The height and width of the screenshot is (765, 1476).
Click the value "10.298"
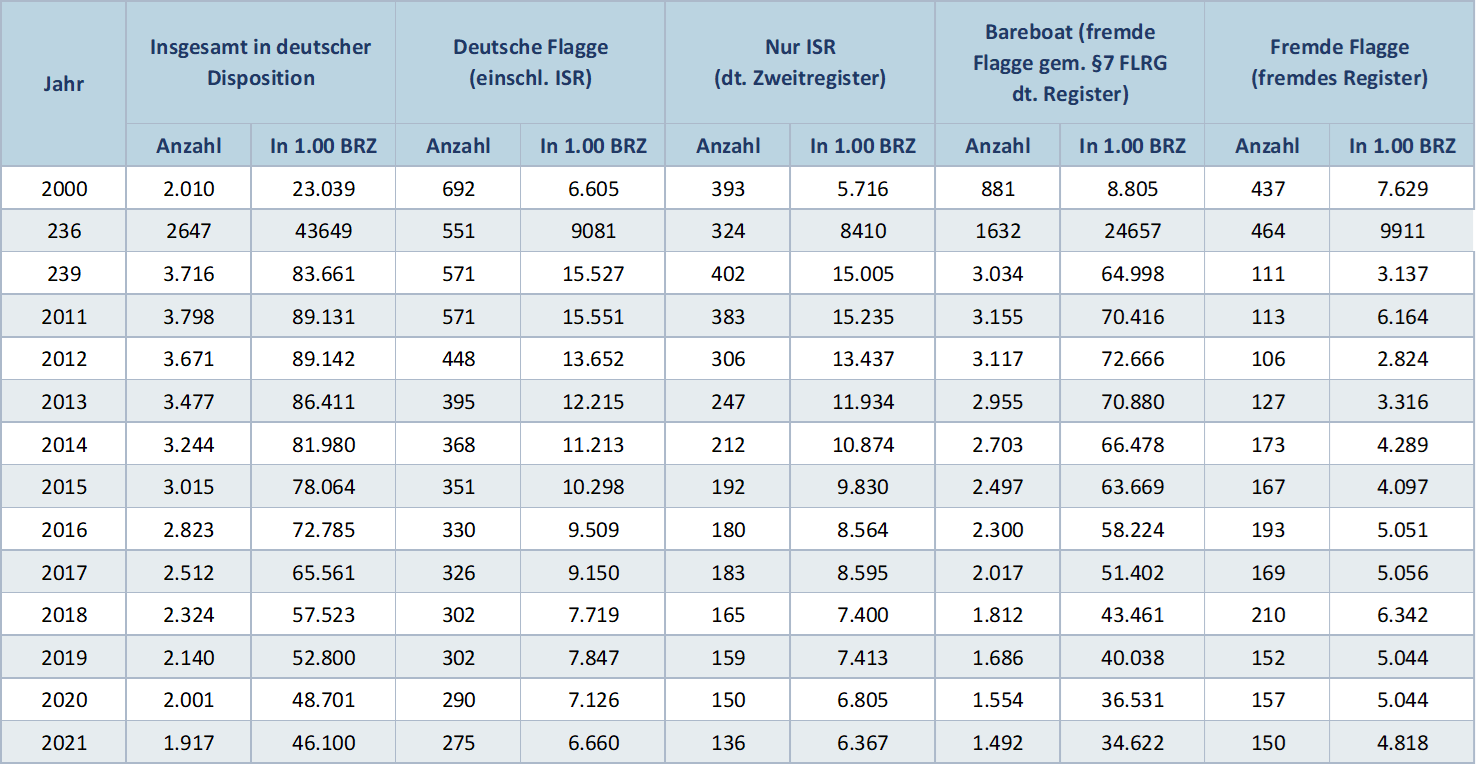tap(594, 487)
